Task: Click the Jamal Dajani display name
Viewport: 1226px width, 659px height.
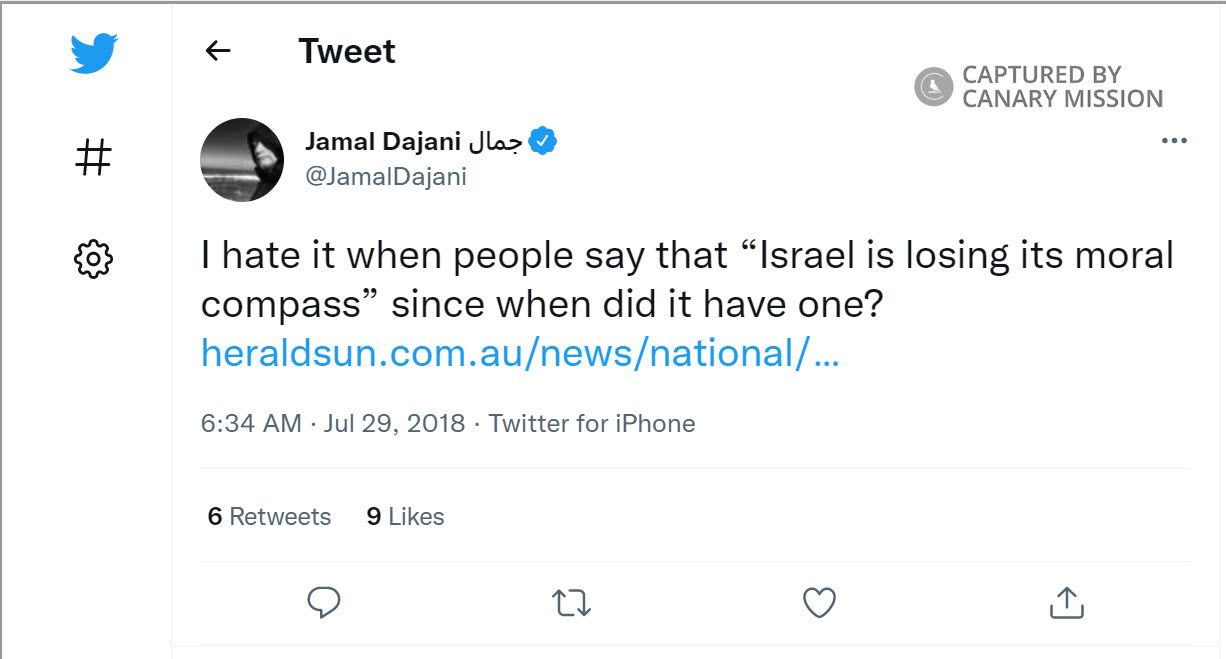Action: click(412, 141)
